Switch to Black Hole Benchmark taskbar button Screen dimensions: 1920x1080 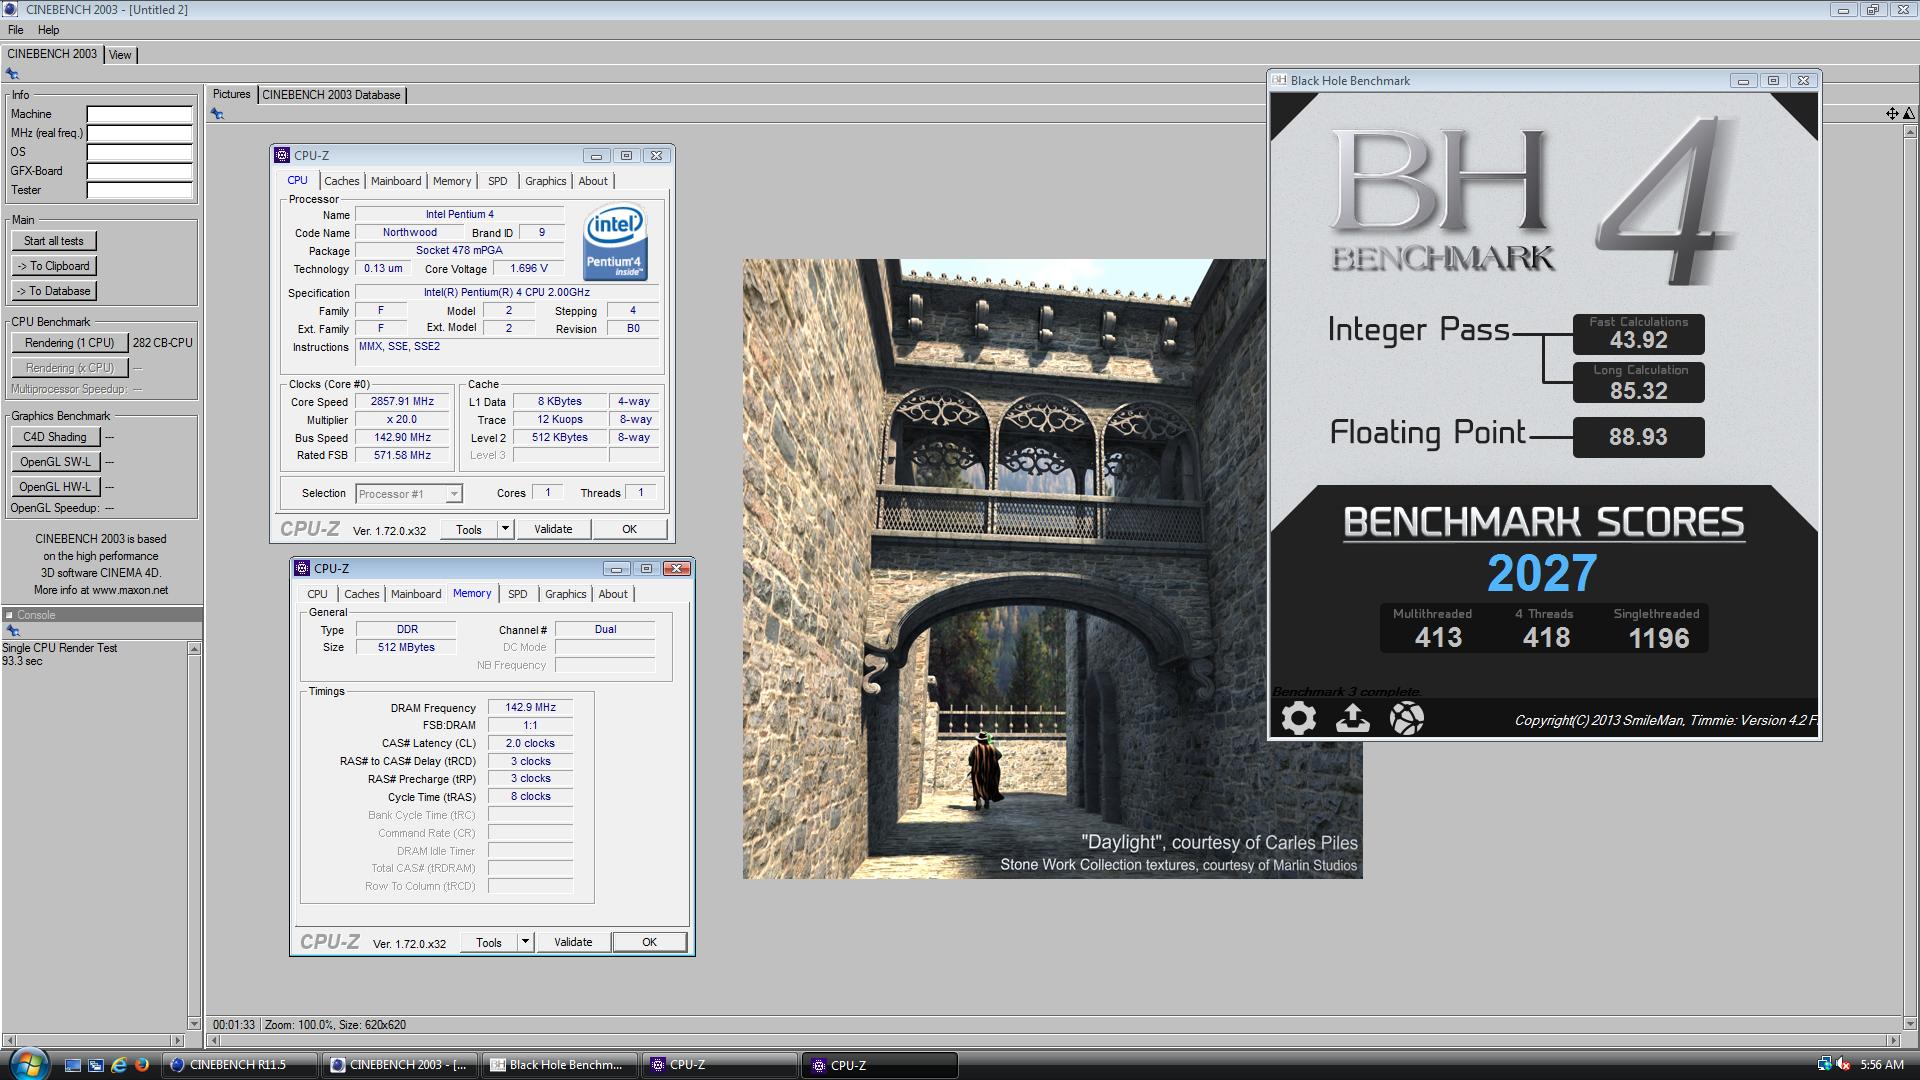[x=559, y=1065]
